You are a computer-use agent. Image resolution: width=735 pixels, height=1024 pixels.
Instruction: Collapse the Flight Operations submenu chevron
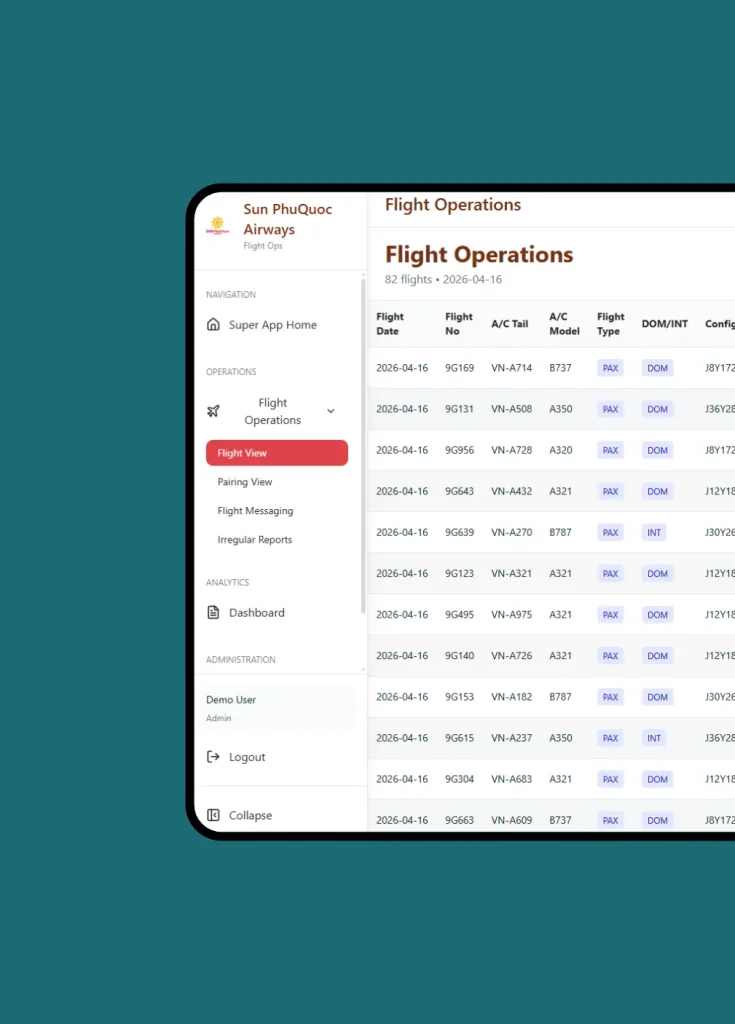click(x=331, y=411)
